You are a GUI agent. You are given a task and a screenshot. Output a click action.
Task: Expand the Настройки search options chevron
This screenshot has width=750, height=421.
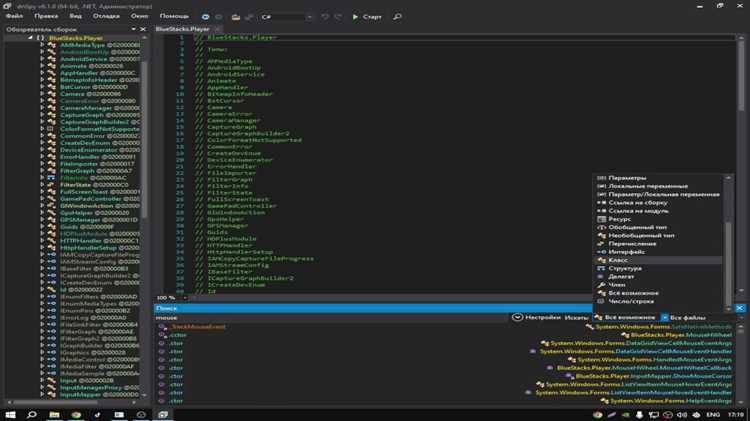(517, 317)
